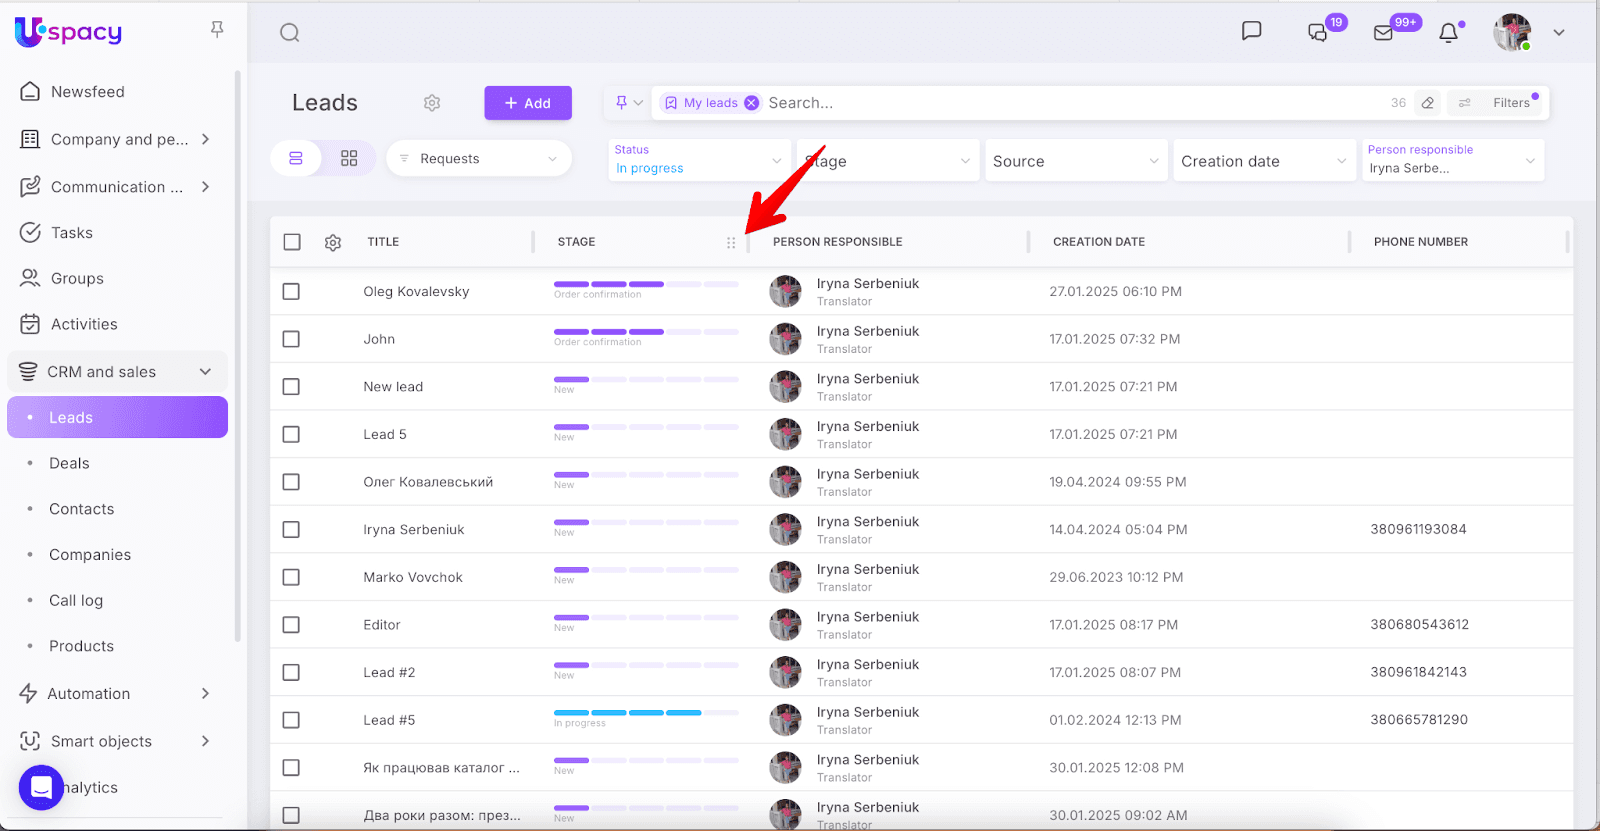Viewport: 1600px width, 831px height.
Task: Click the search magnifier icon in top bar
Action: (x=290, y=33)
